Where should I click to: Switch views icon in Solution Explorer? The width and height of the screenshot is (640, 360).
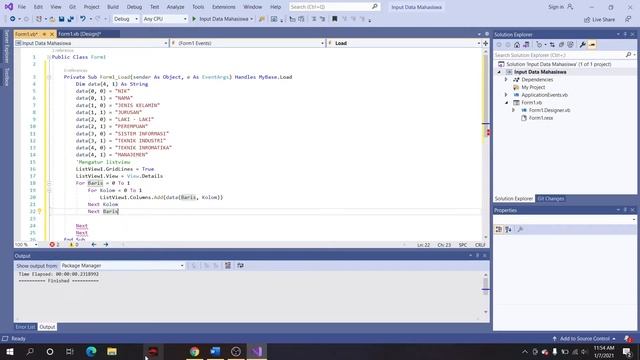[526, 44]
